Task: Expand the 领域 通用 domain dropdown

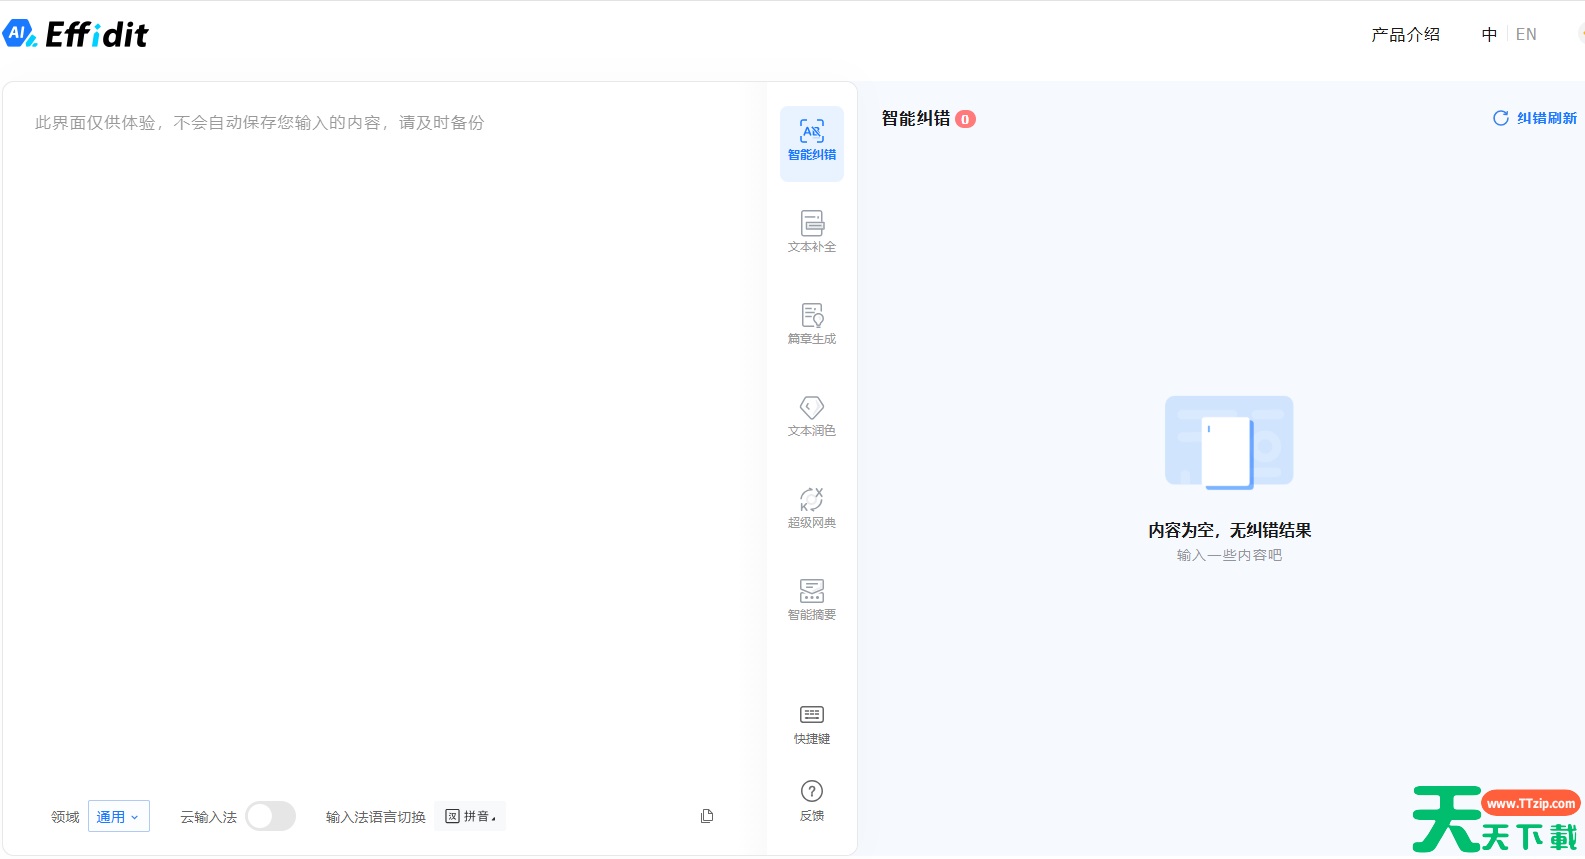Action: [118, 816]
